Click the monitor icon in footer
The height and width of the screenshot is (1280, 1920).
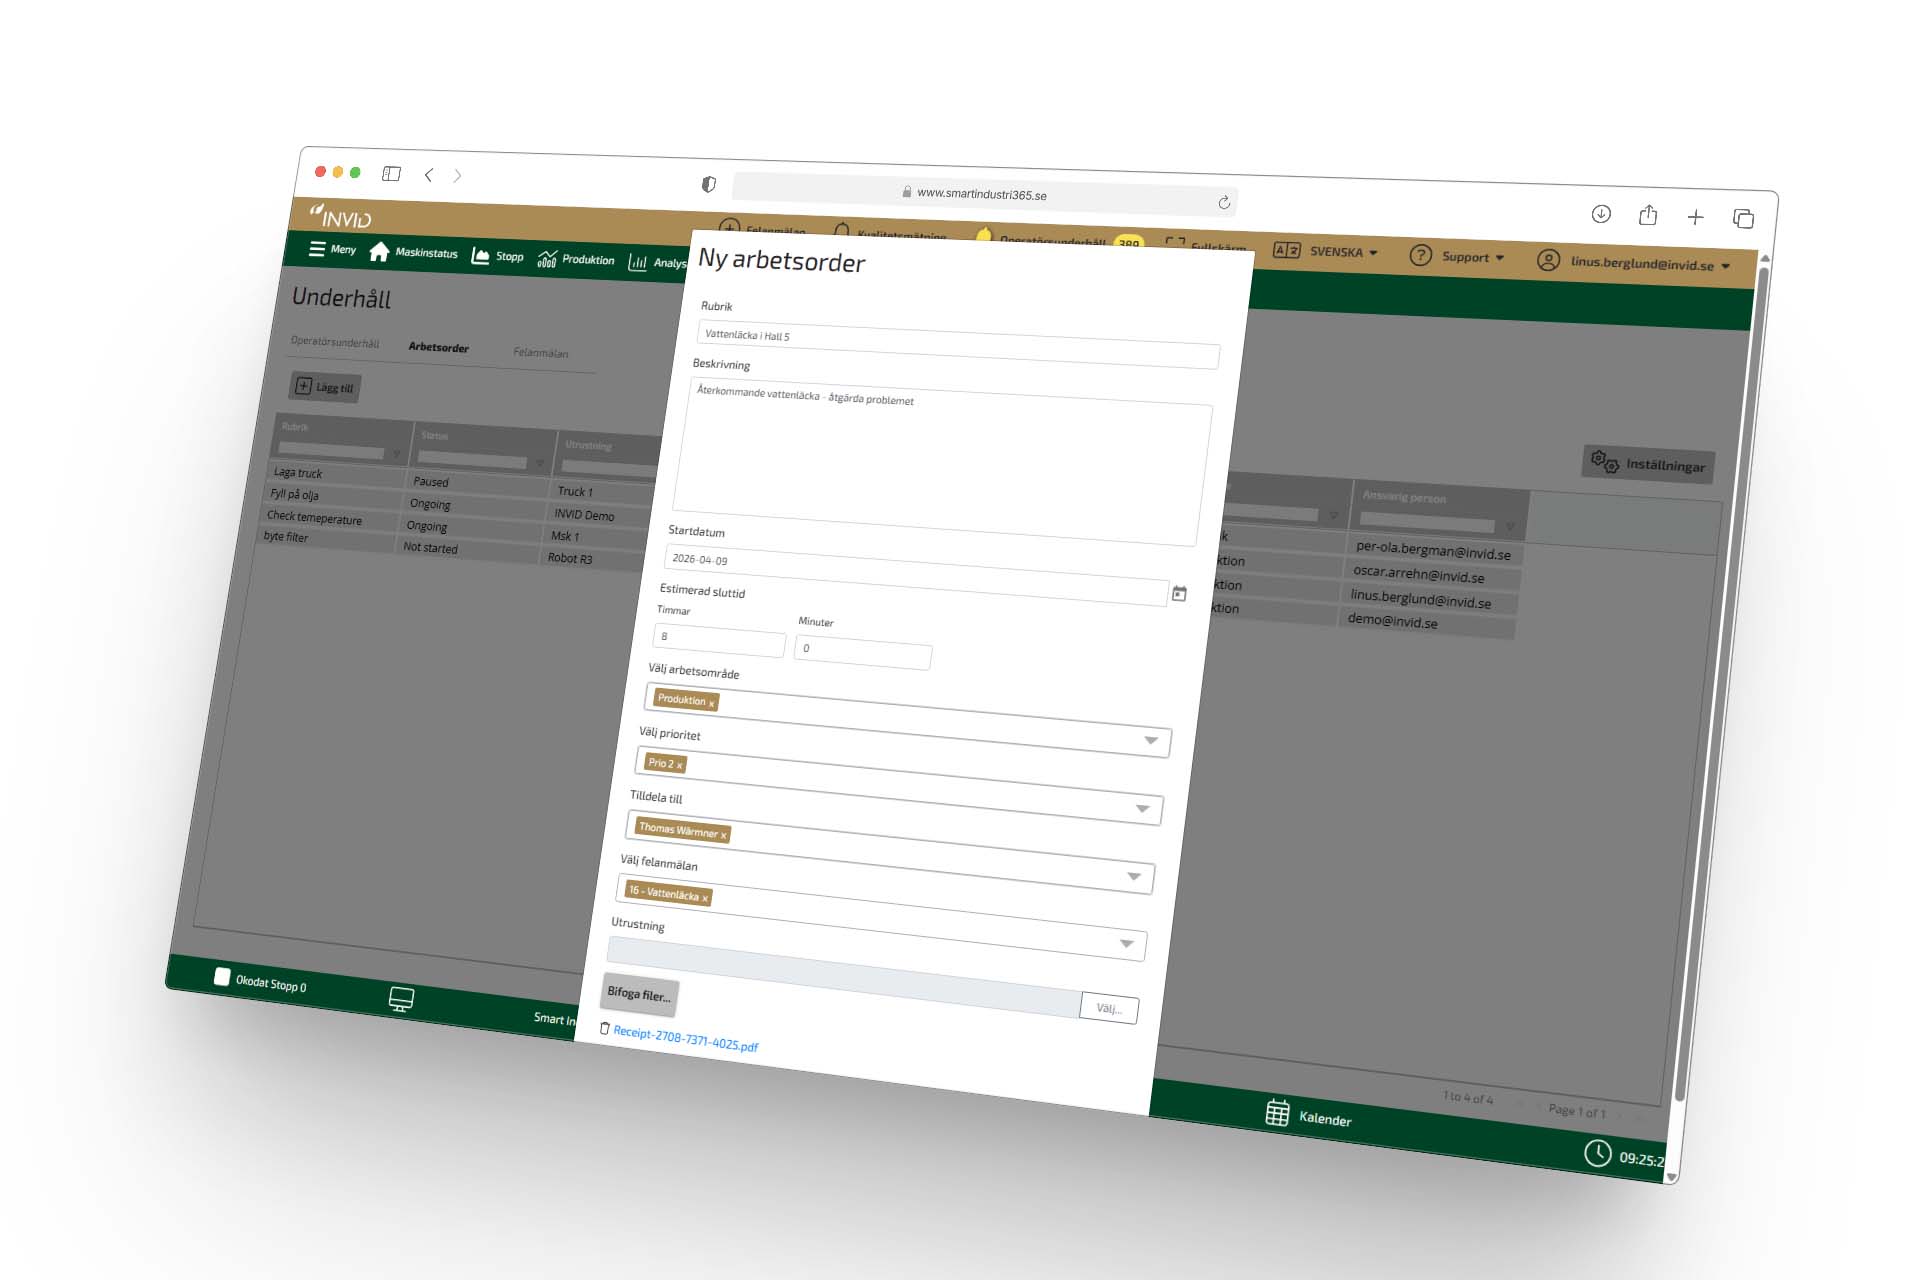pos(401,999)
